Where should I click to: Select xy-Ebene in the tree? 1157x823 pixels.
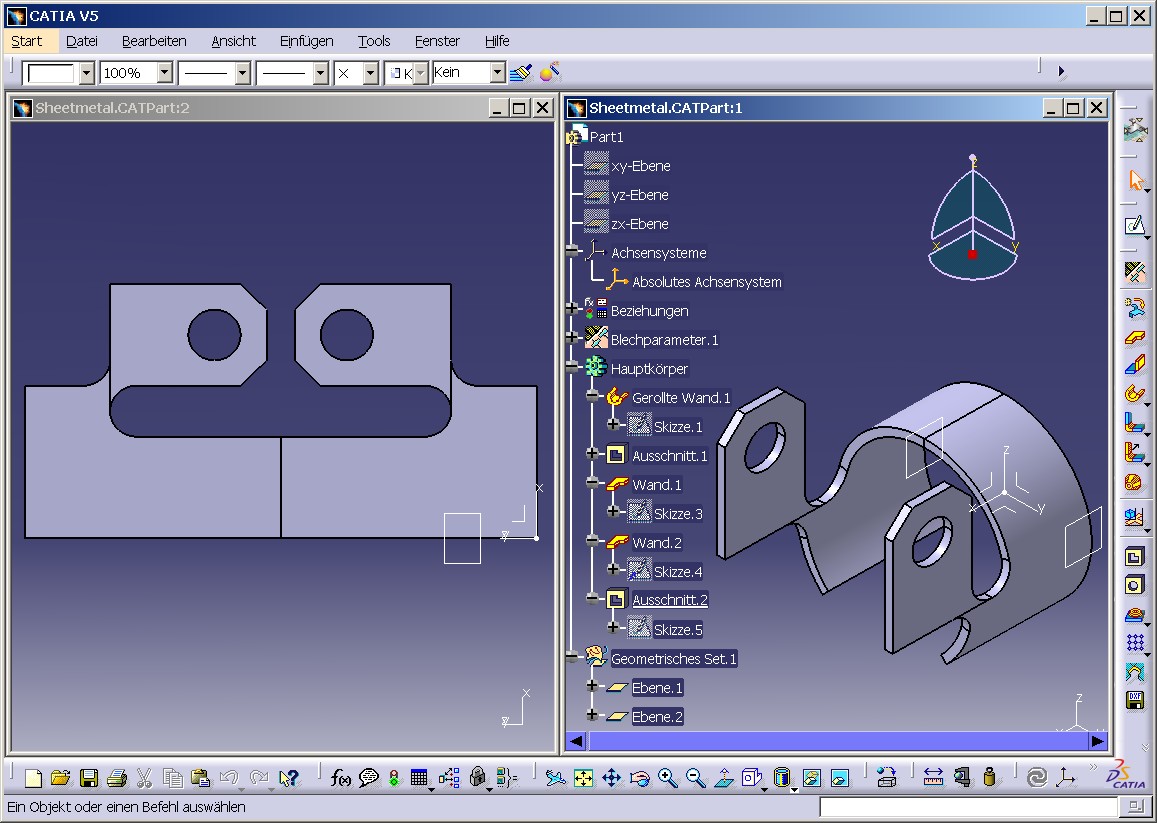pos(640,166)
